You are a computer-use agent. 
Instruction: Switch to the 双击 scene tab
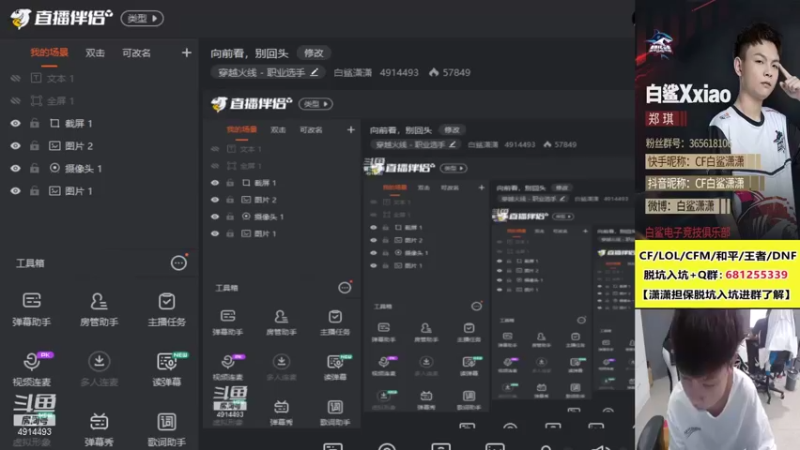(x=95, y=53)
